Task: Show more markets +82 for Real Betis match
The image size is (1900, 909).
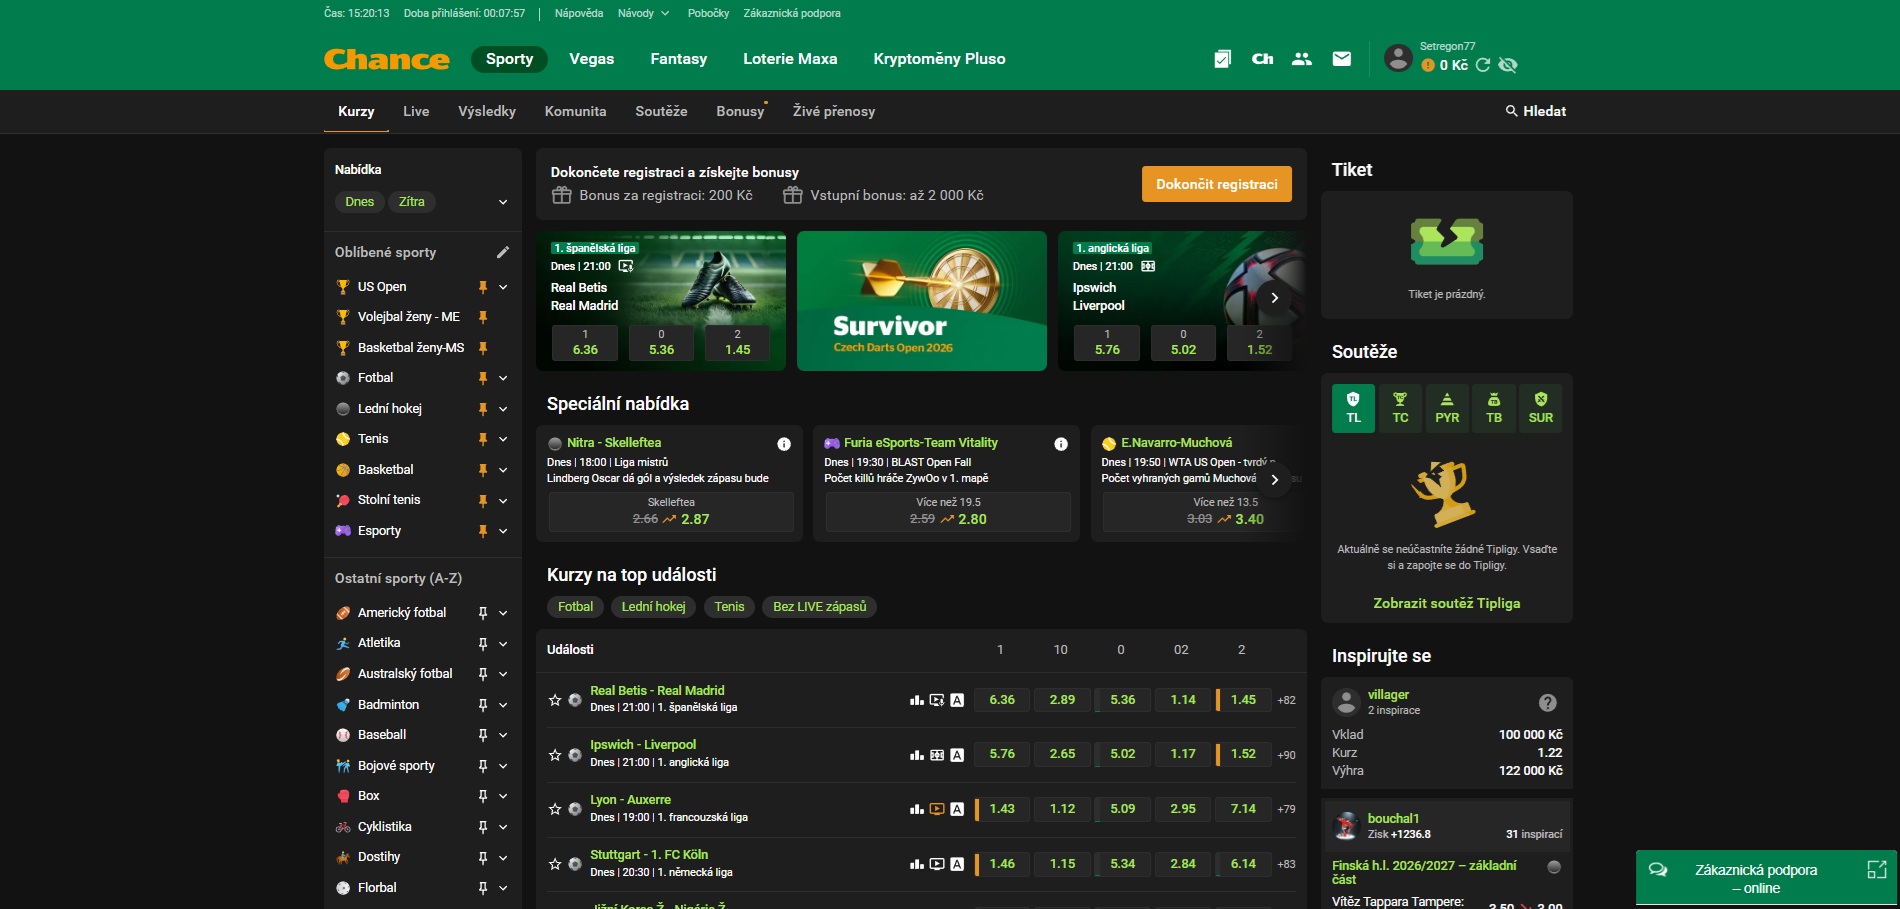Action: click(1286, 700)
